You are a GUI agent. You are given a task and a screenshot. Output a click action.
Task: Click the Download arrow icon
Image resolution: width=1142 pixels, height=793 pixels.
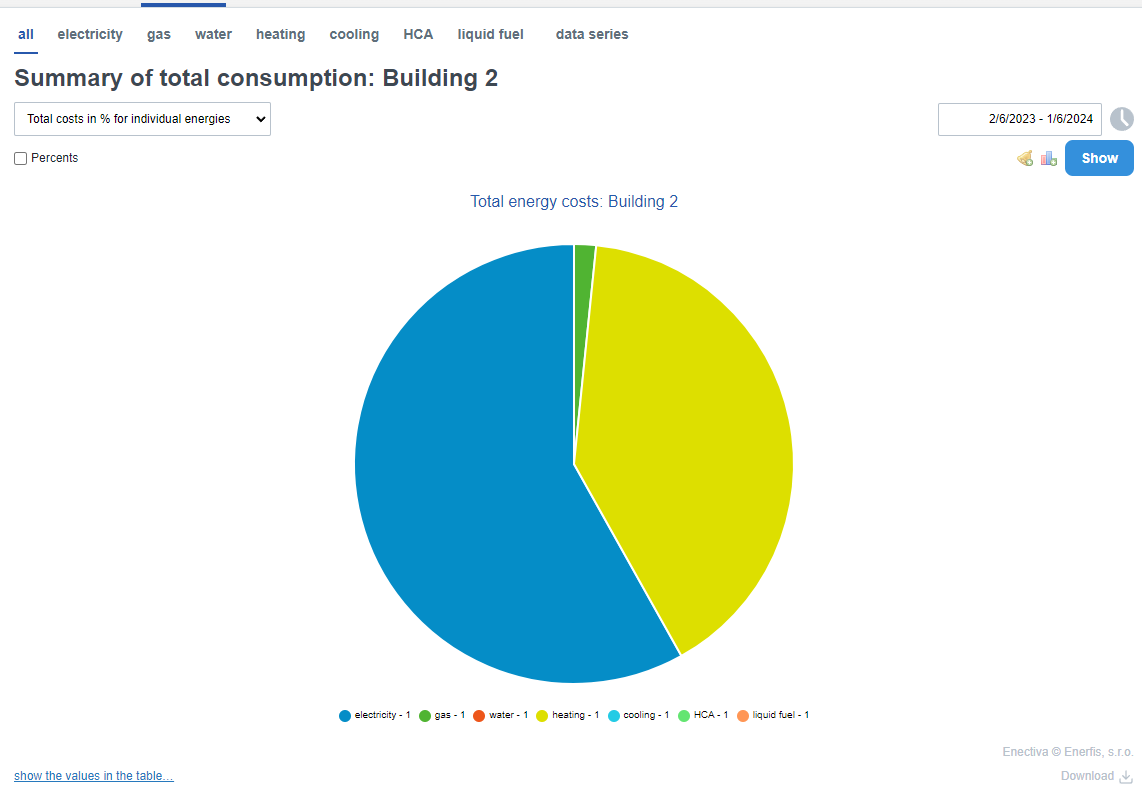(x=1126, y=777)
